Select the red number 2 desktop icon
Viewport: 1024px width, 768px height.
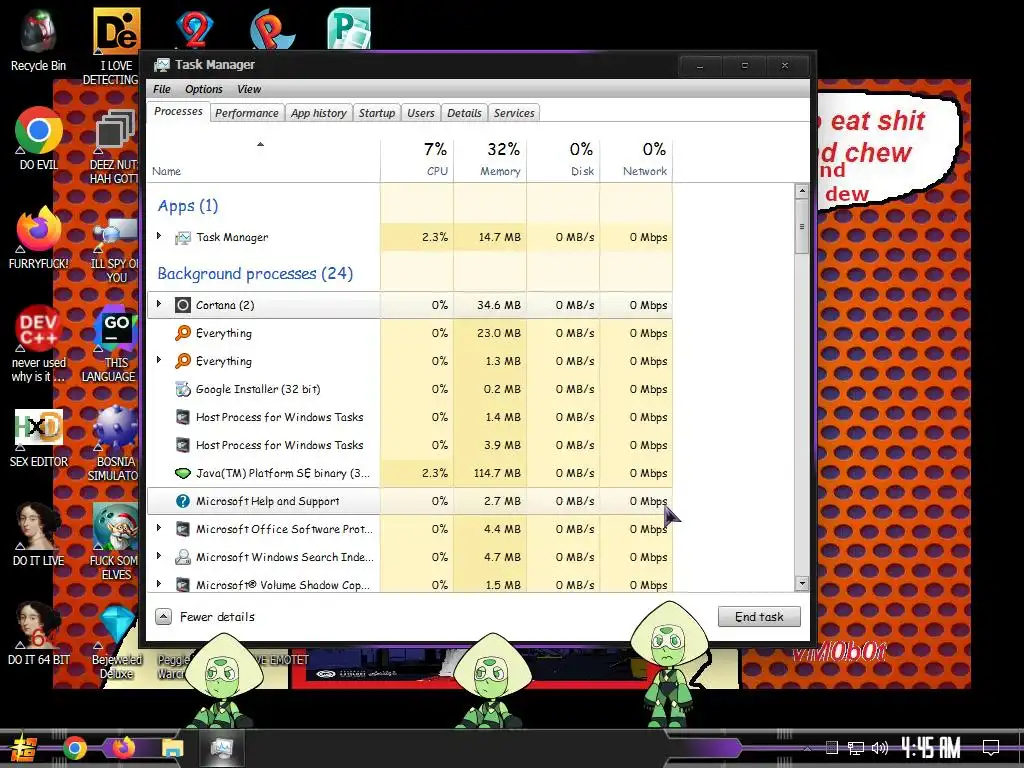tap(195, 27)
